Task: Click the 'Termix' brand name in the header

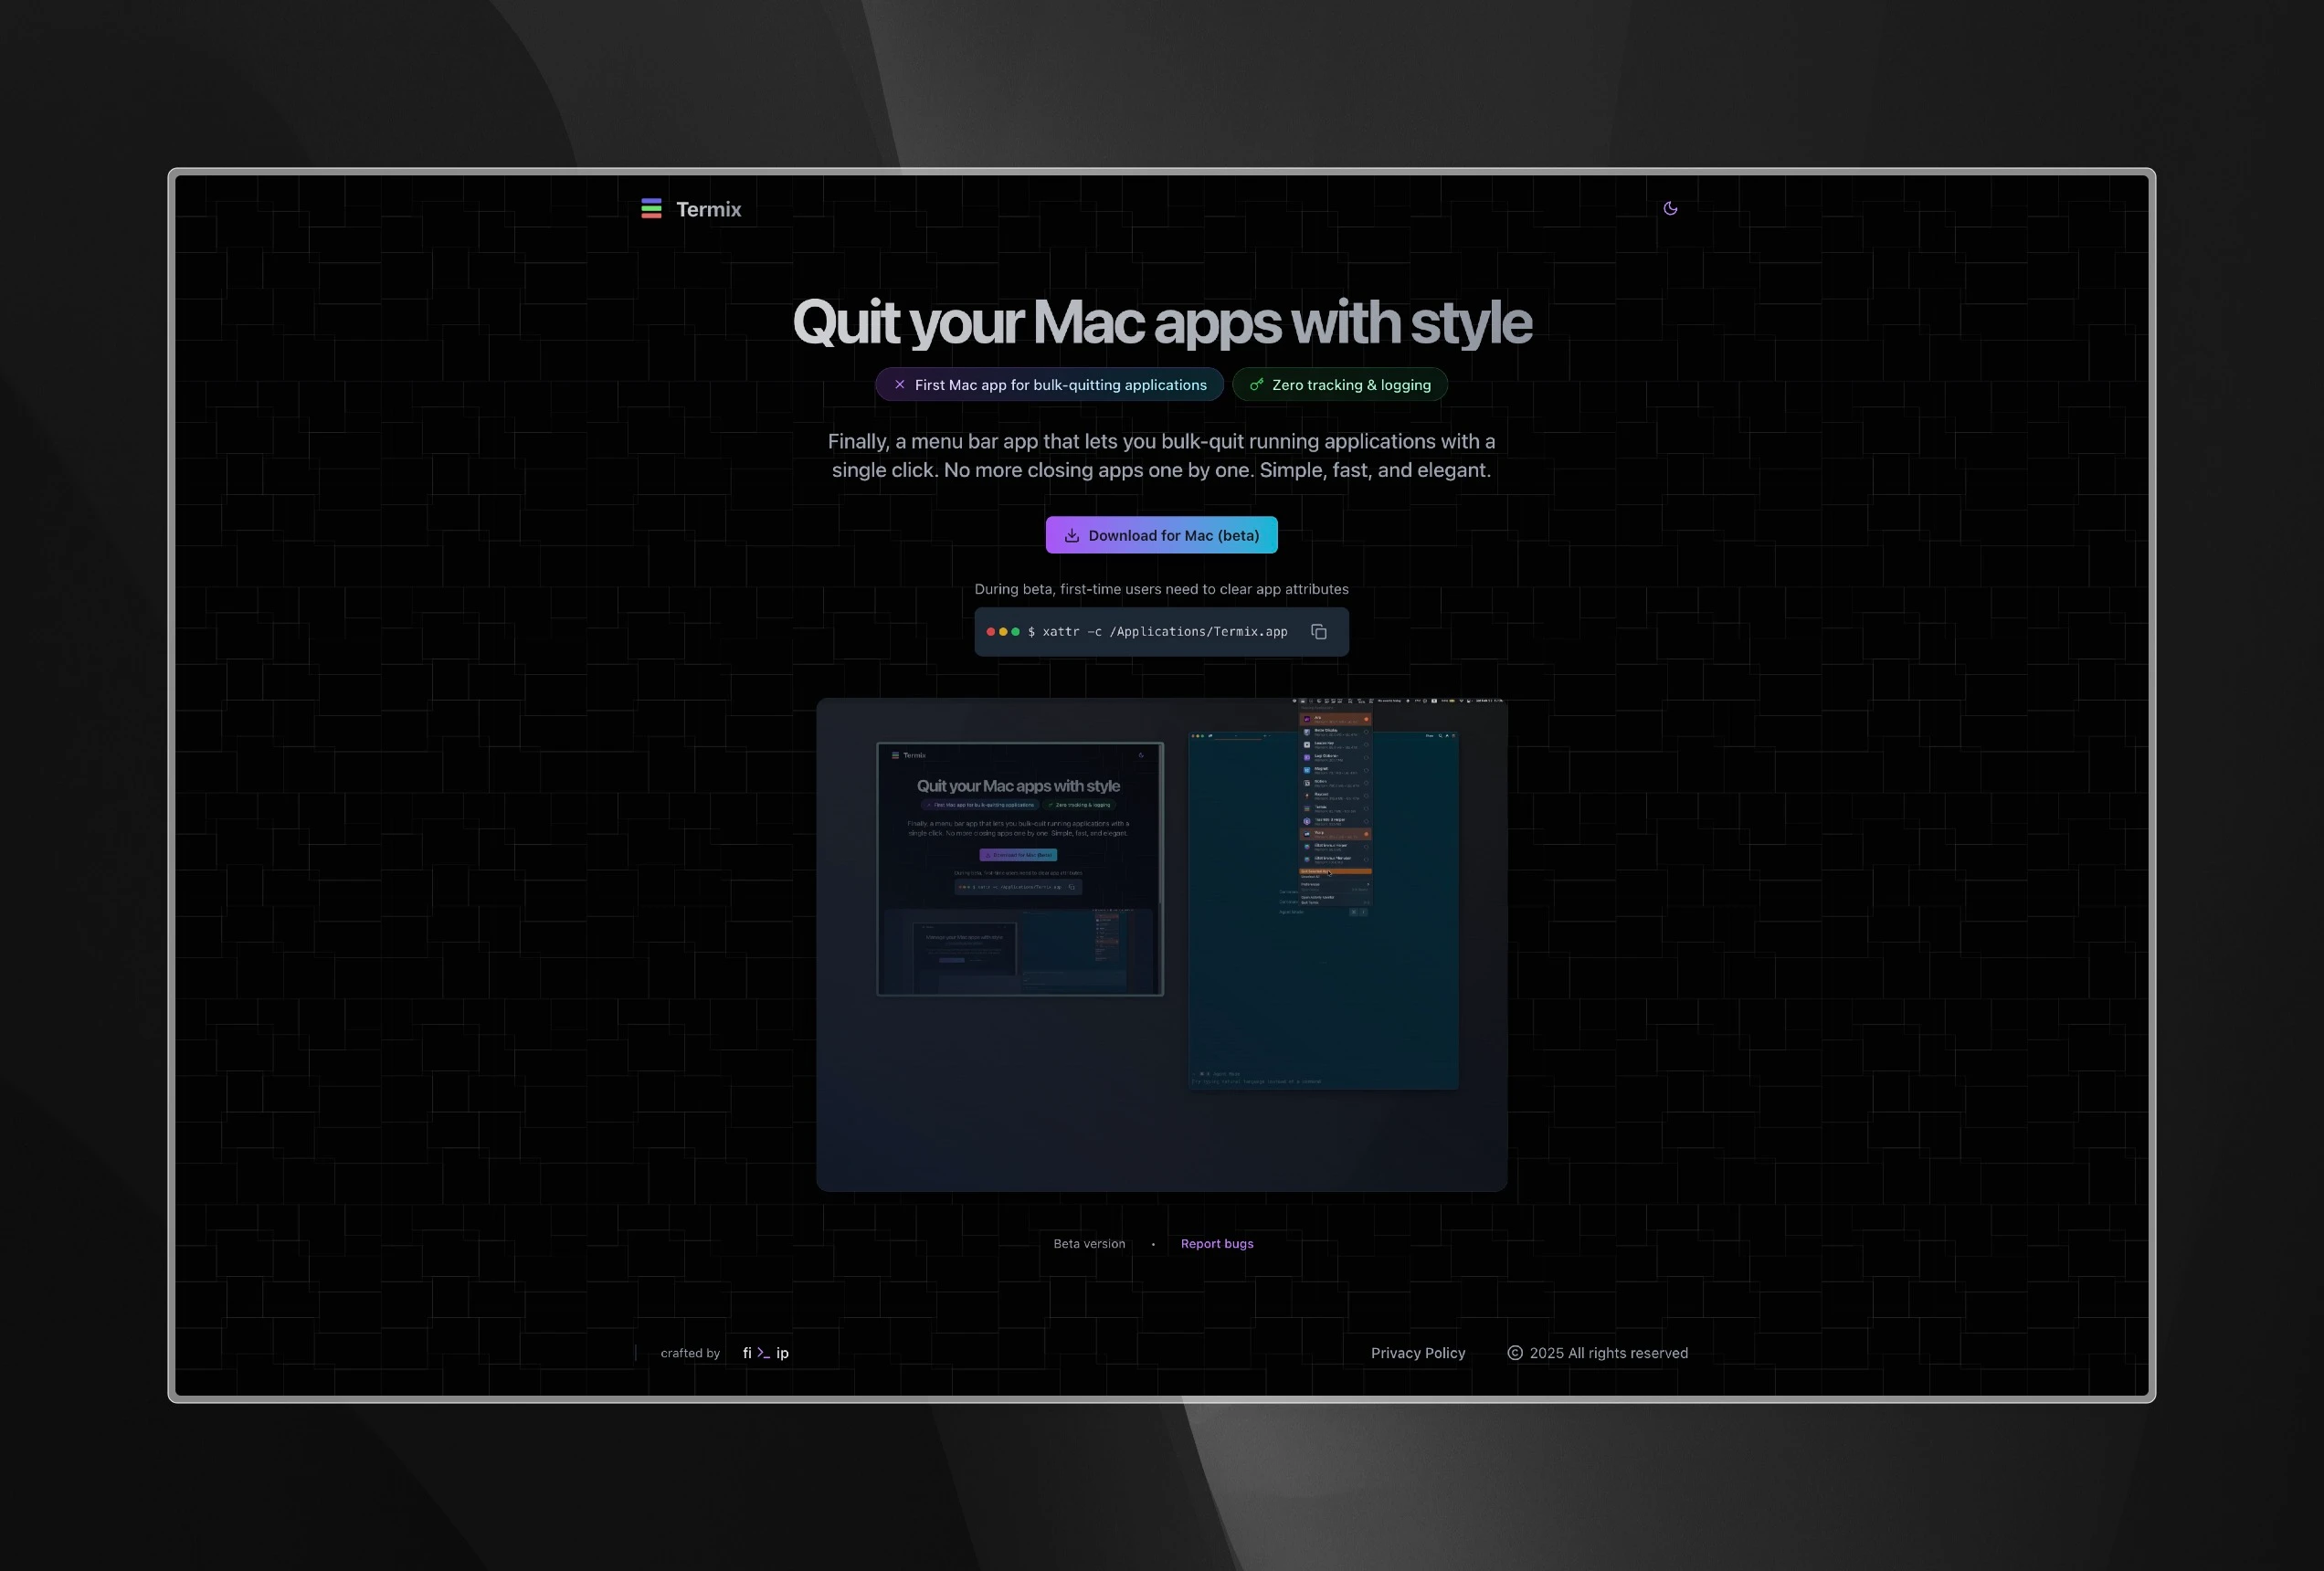Action: (x=709, y=209)
